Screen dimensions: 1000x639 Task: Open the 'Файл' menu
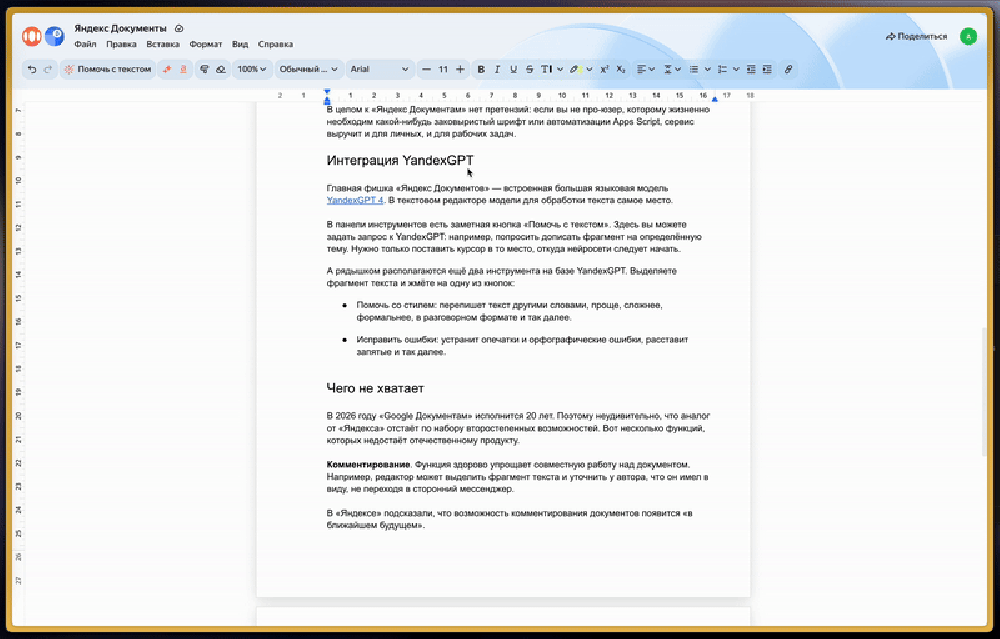[x=85, y=44]
